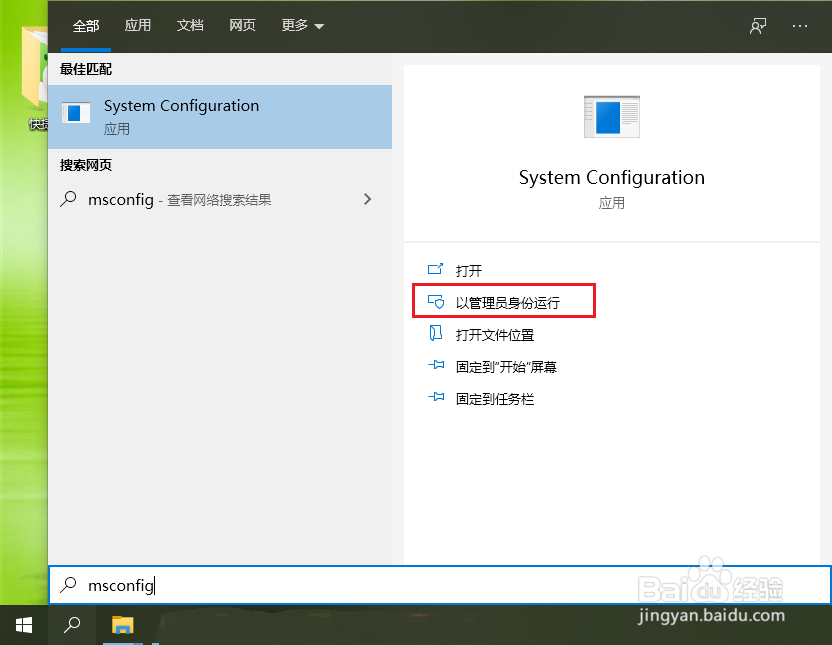Click the 打开文件位置 folder icon
This screenshot has height=645, width=832.
click(x=436, y=334)
